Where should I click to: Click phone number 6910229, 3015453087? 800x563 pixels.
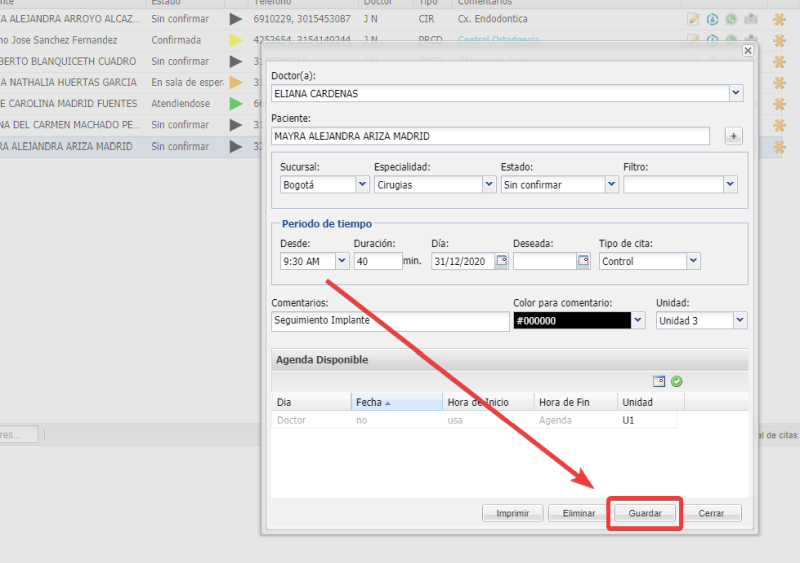[x=302, y=19]
